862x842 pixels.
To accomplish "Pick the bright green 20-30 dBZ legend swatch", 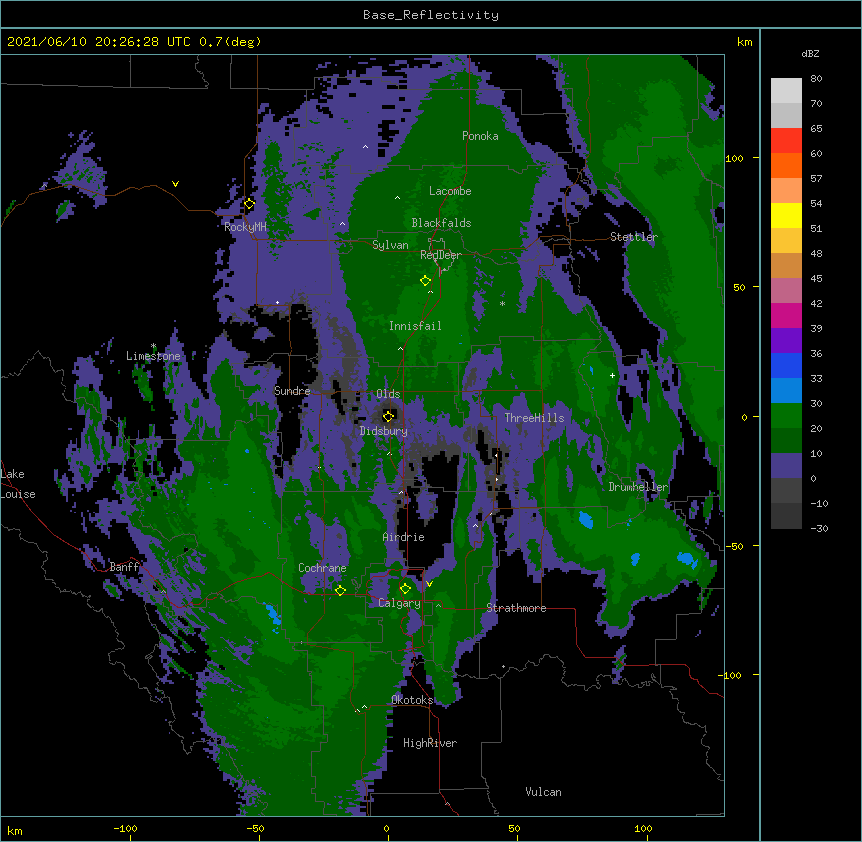I will [786, 416].
